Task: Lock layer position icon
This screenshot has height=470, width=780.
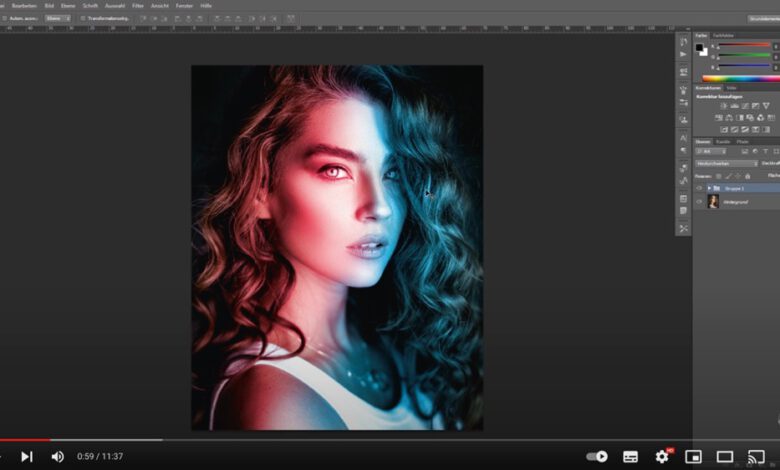Action: point(738,176)
